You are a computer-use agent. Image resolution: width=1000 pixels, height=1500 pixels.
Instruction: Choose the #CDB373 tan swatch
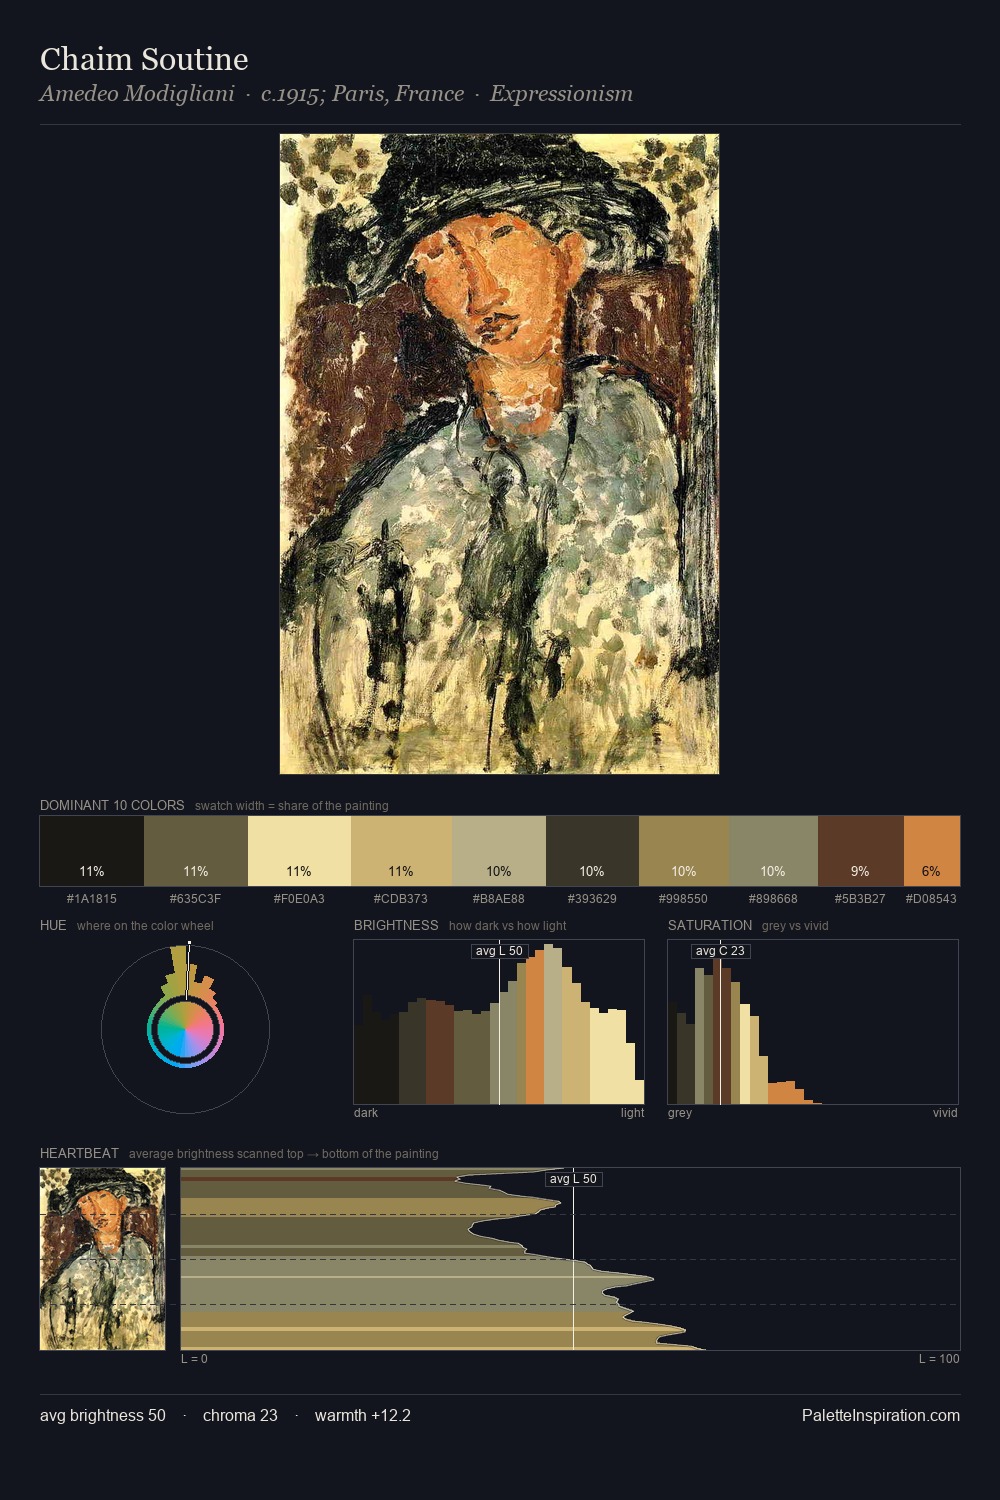click(x=401, y=851)
